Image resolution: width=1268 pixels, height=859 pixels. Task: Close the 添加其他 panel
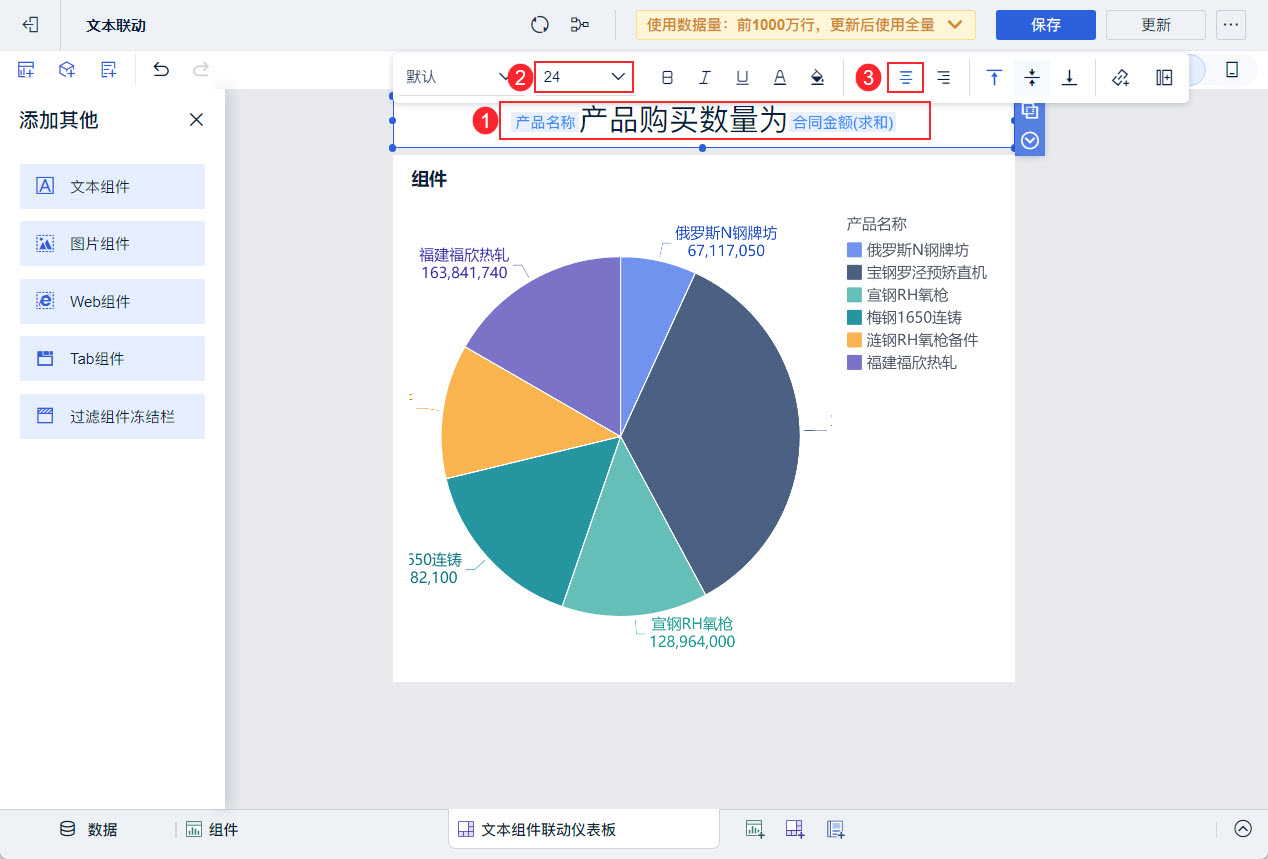pos(196,120)
